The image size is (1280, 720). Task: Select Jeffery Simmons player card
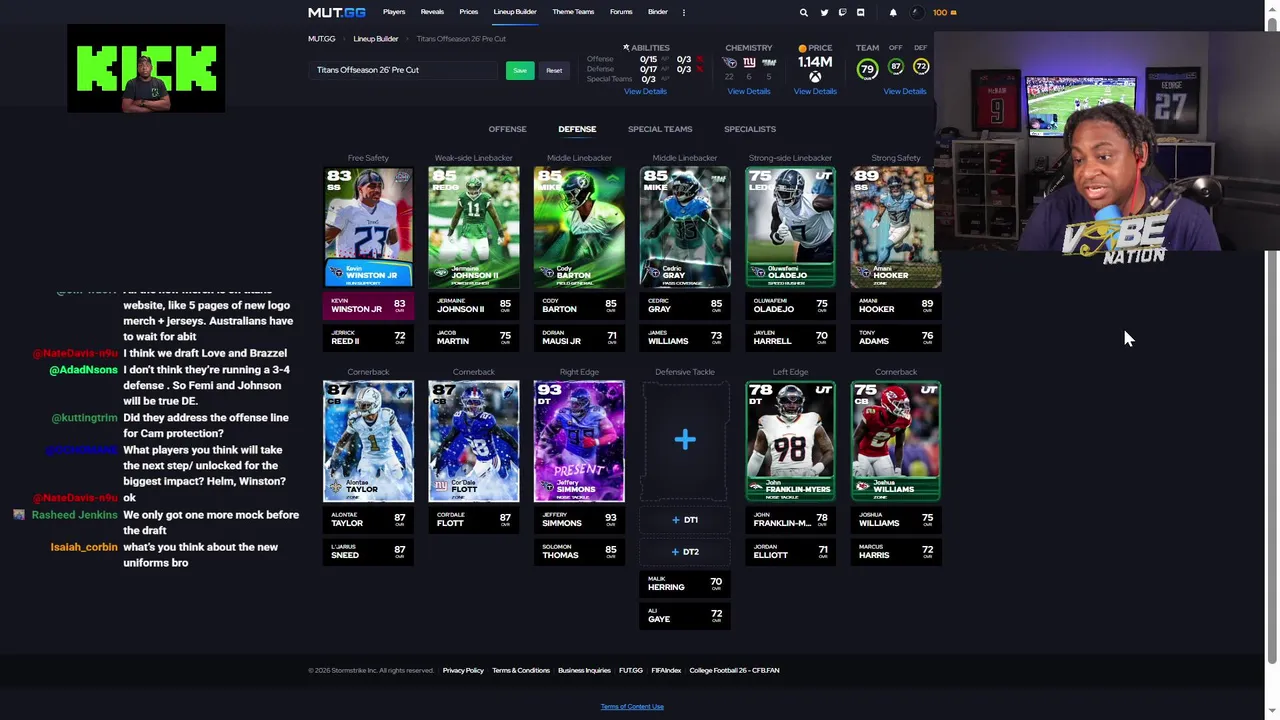click(579, 441)
